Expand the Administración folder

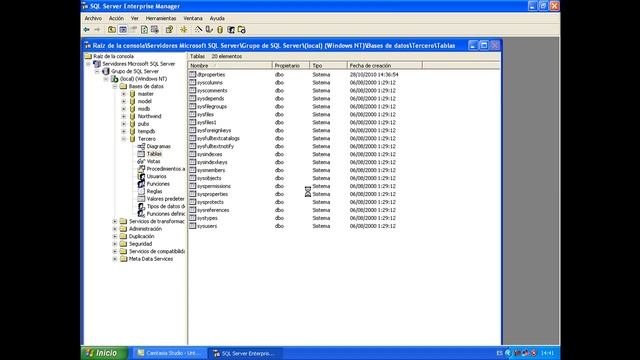pyautogui.click(x=115, y=229)
